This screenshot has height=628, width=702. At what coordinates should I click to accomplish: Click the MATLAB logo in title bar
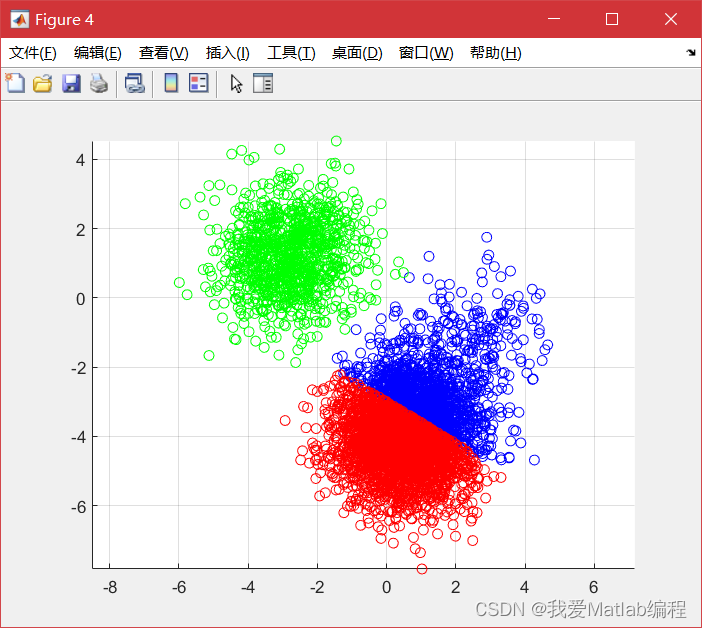tap(20, 19)
